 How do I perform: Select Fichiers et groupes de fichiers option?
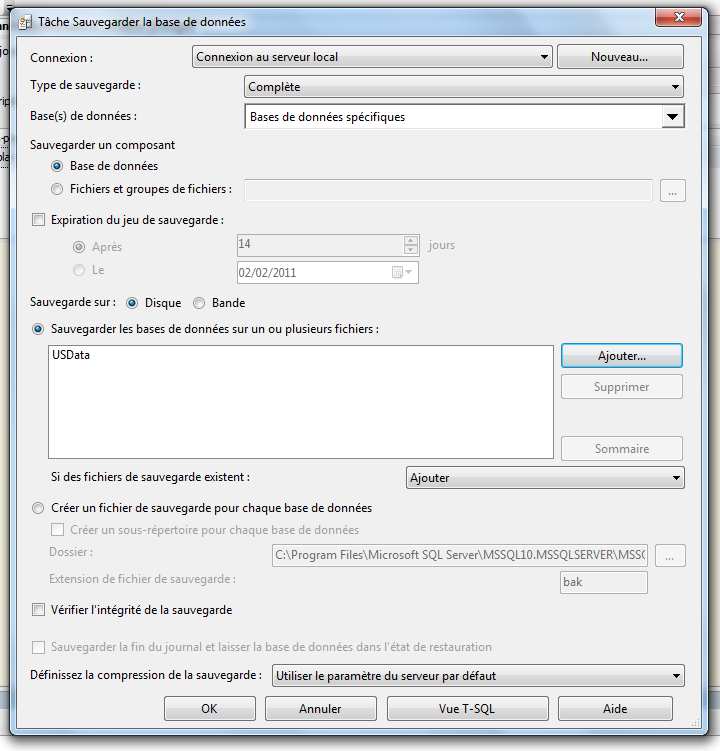click(57, 189)
